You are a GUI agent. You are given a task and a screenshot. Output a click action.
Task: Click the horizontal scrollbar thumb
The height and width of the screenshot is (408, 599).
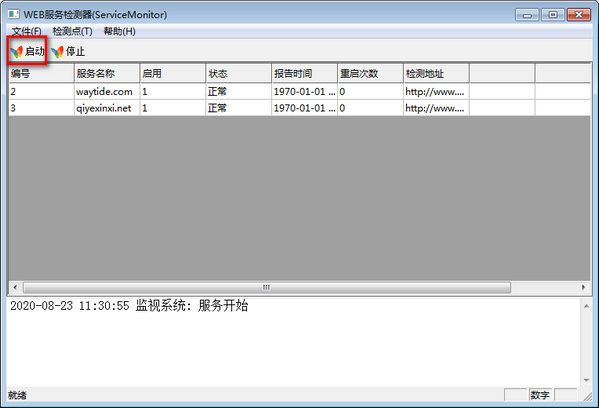coord(267,287)
